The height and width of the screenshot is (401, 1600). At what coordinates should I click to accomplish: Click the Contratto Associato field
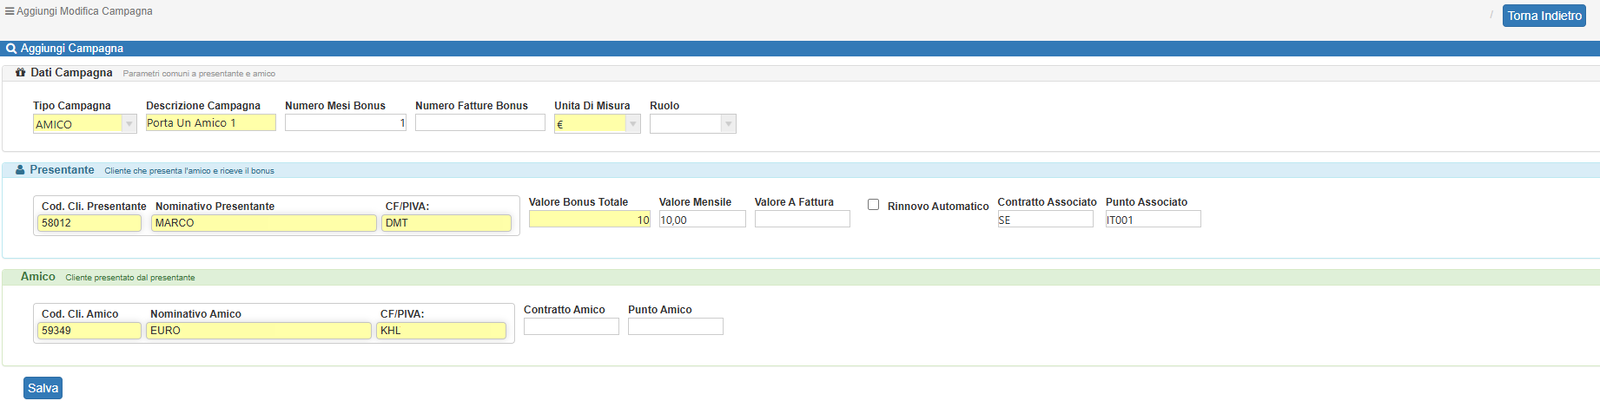coord(1045,219)
